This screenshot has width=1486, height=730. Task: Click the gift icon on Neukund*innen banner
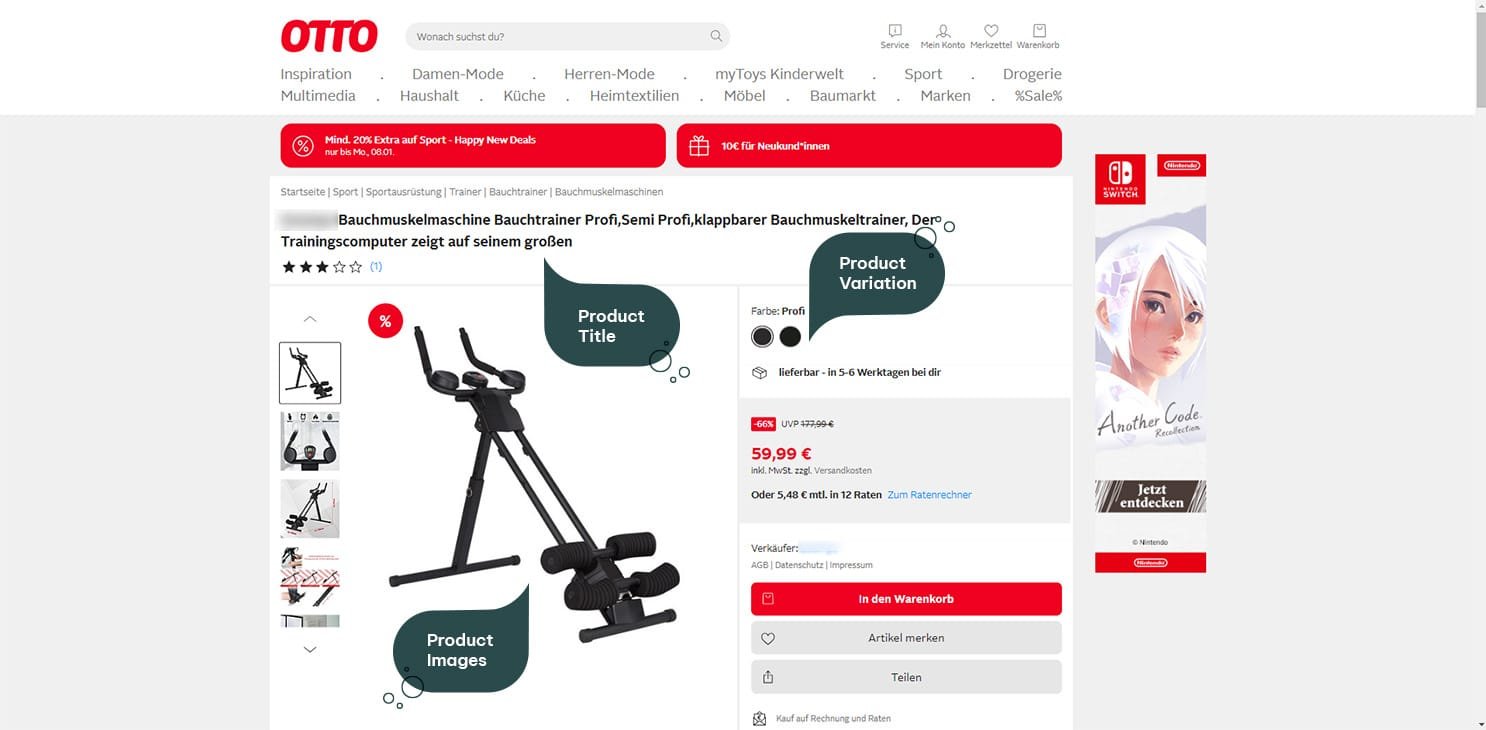(699, 146)
